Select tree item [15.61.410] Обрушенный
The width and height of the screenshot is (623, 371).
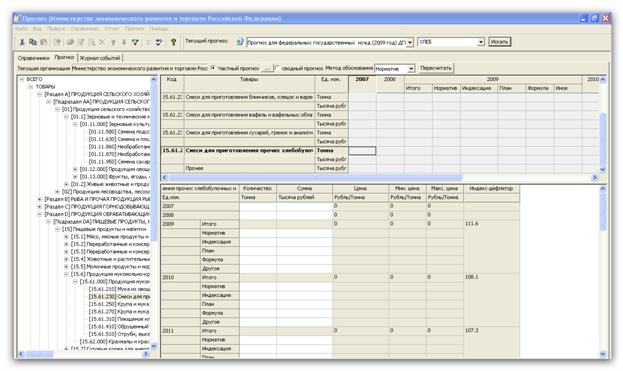(x=119, y=327)
